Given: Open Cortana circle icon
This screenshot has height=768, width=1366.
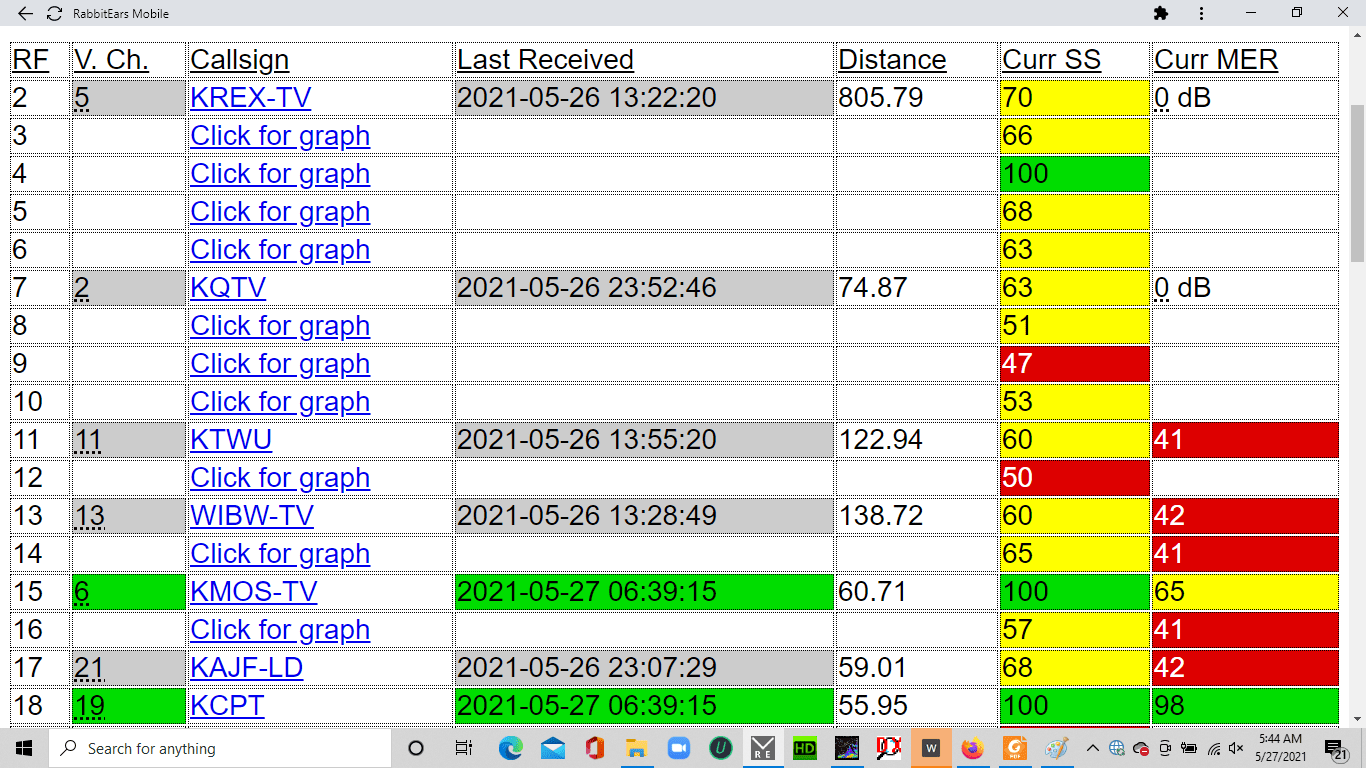Looking at the screenshot, I should click(417, 748).
